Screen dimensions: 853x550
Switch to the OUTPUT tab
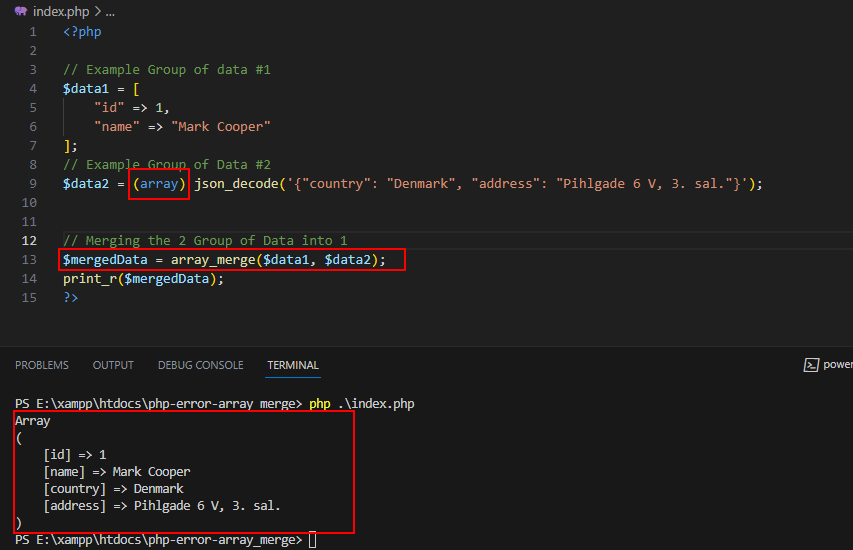click(113, 365)
